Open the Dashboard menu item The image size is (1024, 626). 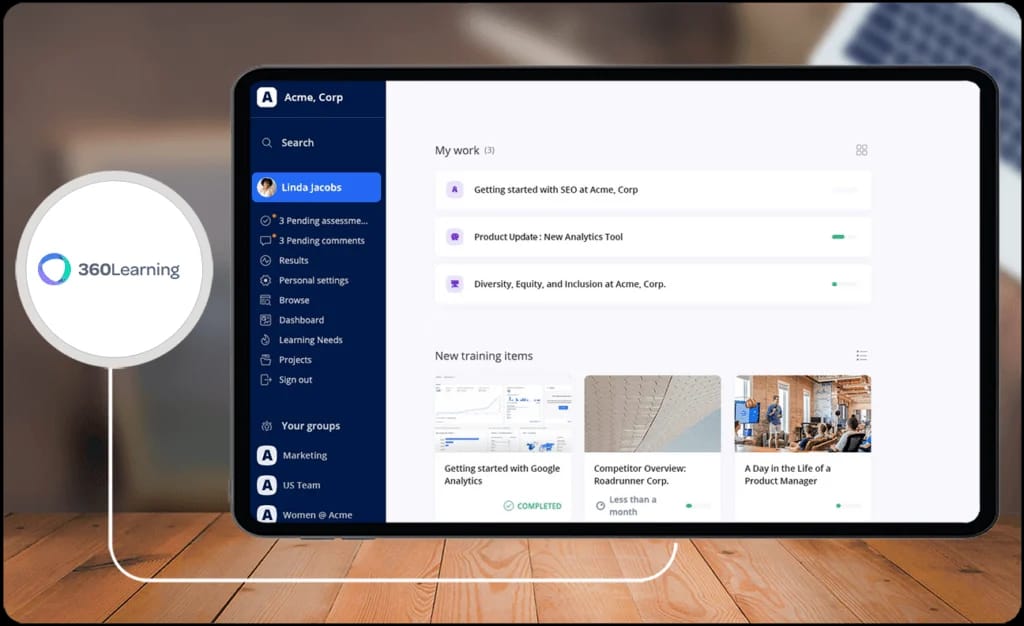pos(301,320)
